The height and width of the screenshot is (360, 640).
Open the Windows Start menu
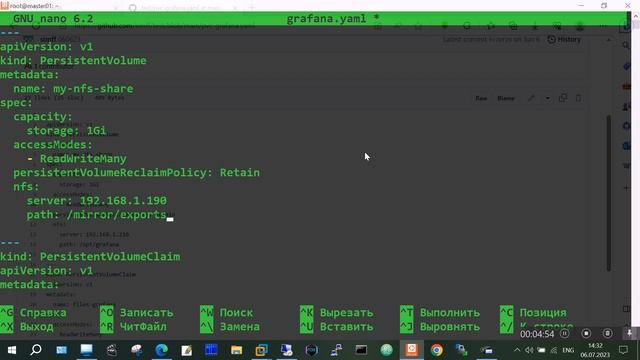[x=11, y=350]
